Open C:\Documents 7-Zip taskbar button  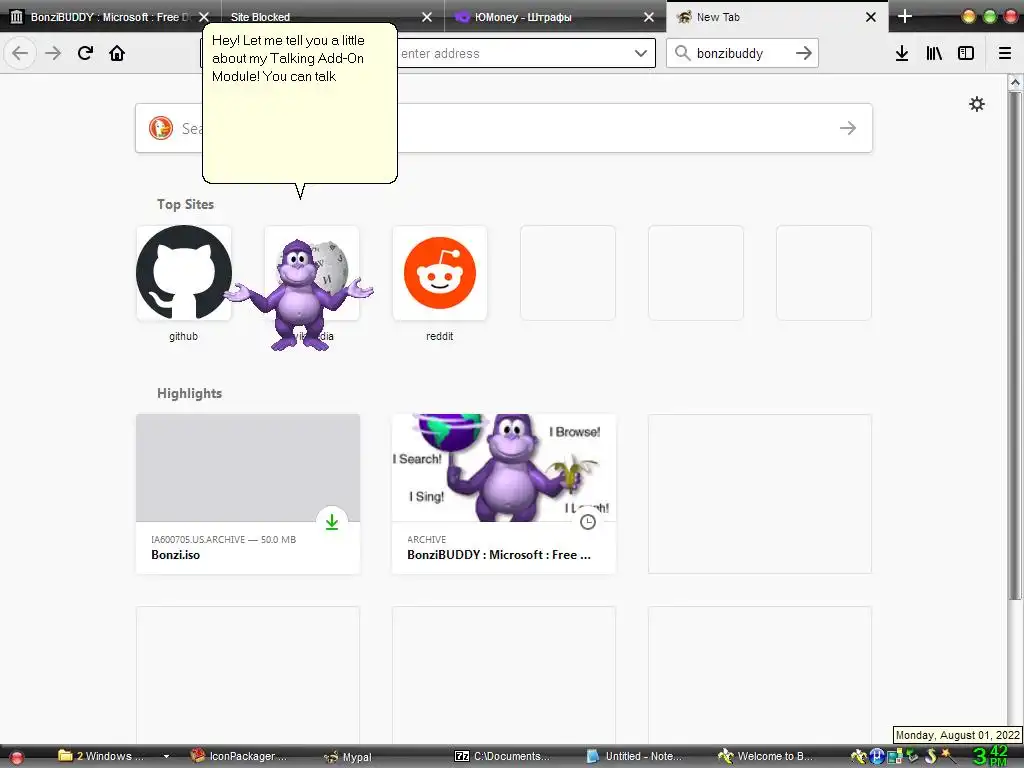[x=503, y=756]
